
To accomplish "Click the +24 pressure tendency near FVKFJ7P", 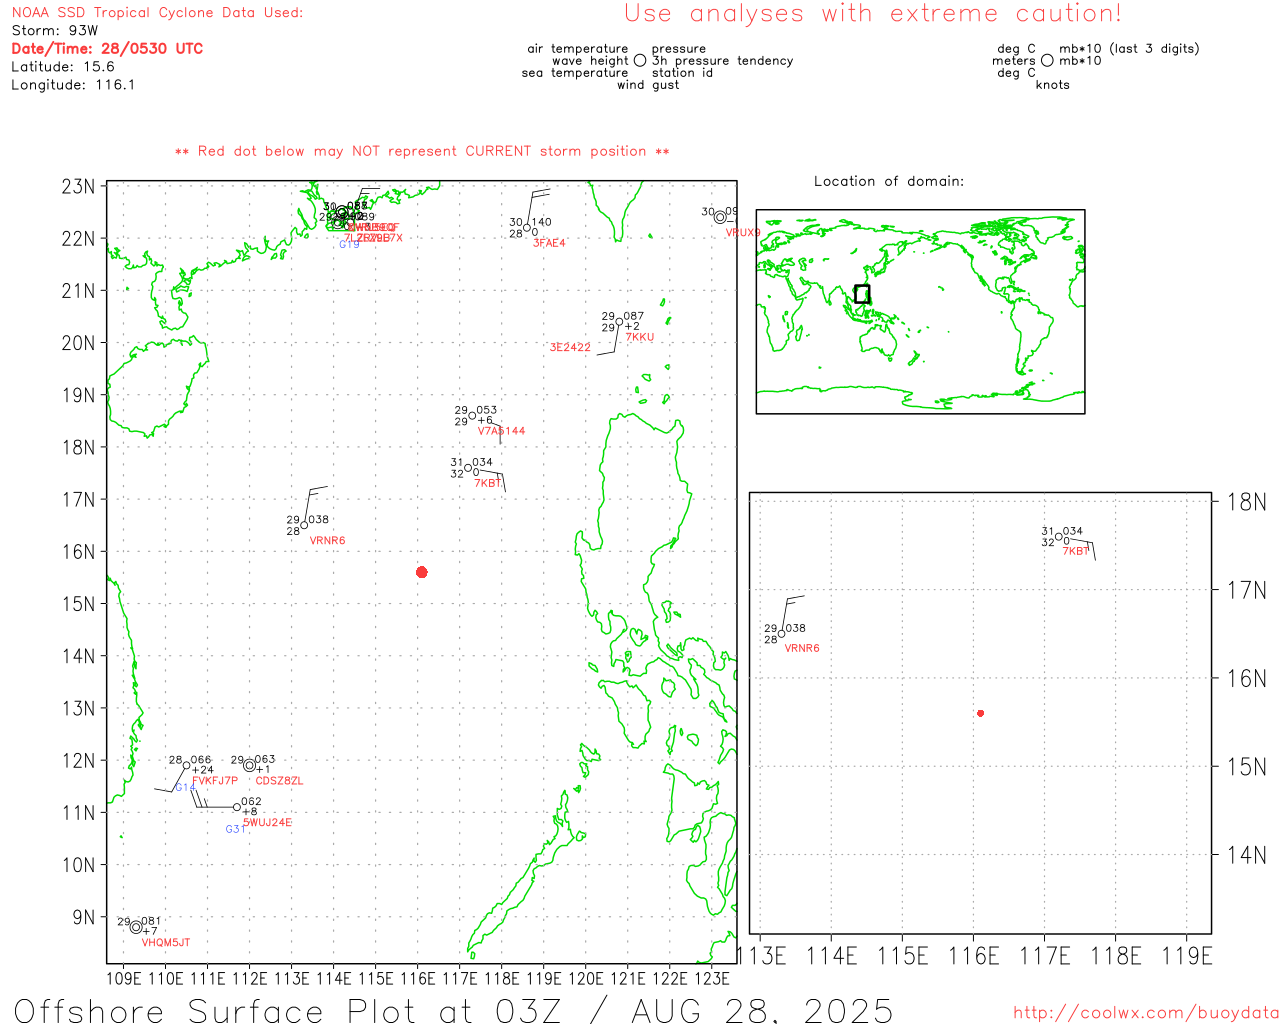I will click(x=203, y=770).
